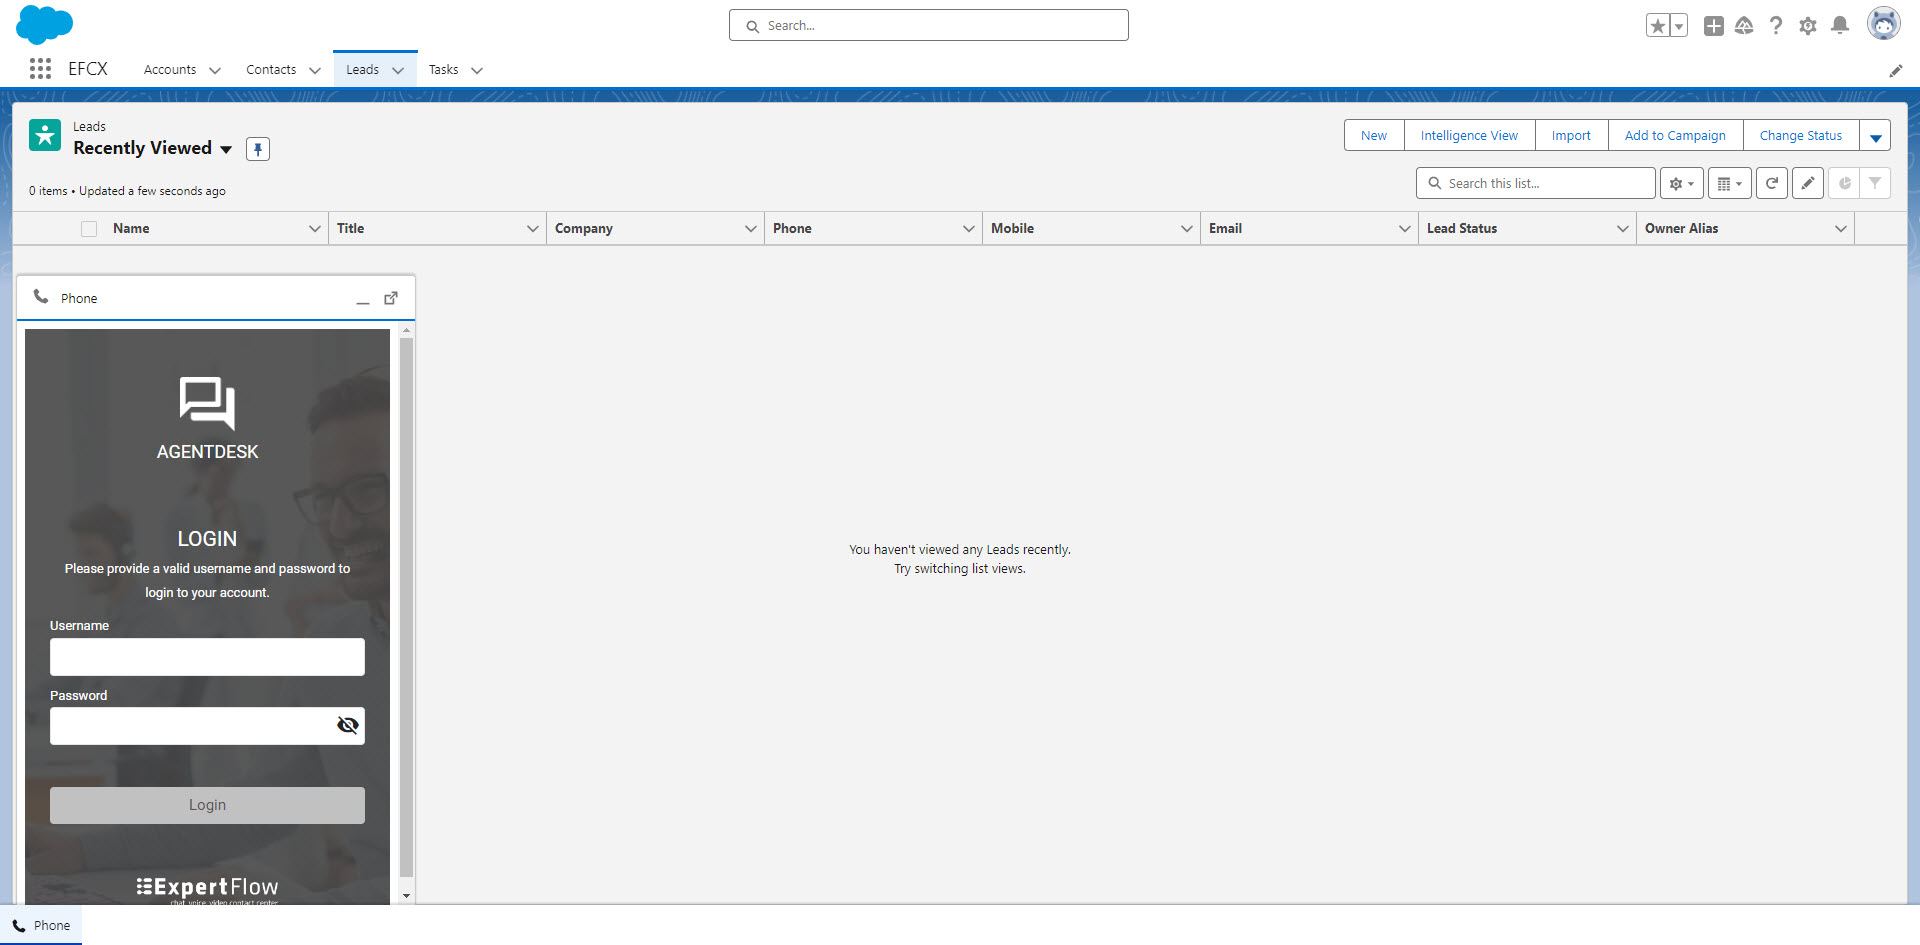The height and width of the screenshot is (945, 1920).
Task: Click the notifications bell icon
Action: click(1839, 26)
